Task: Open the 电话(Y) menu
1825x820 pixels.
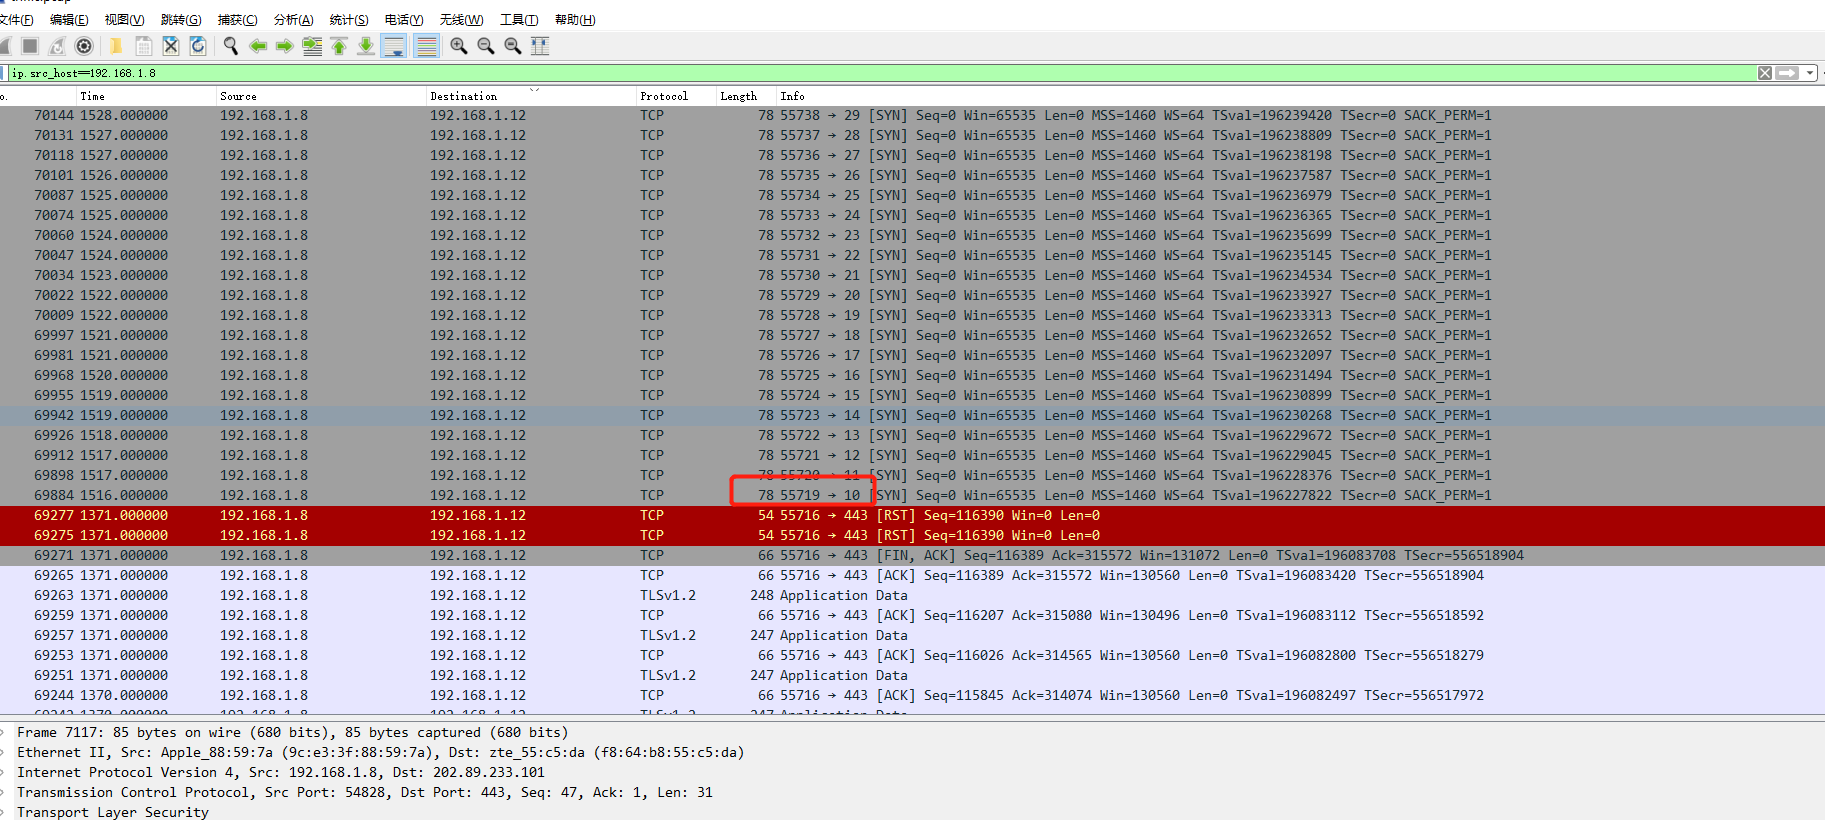Action: (404, 20)
